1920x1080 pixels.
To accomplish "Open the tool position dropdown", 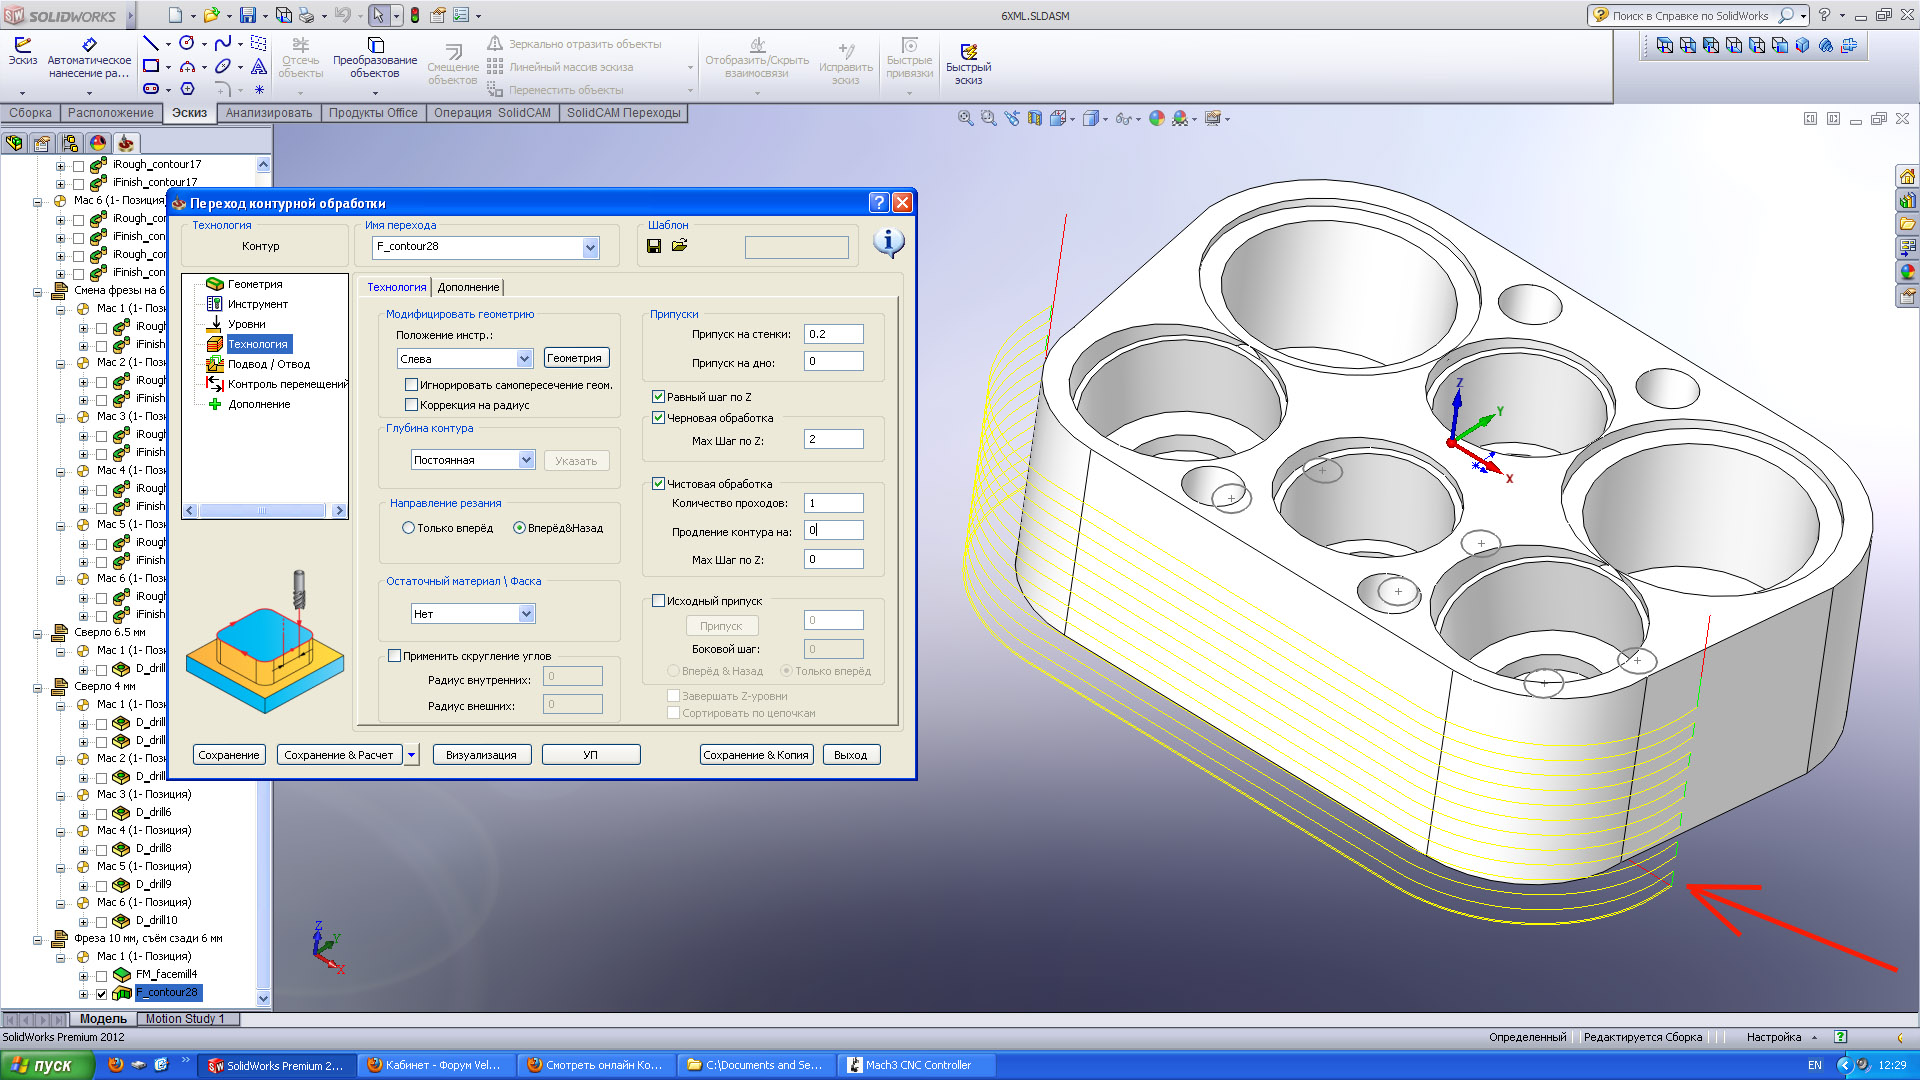I will (x=524, y=359).
